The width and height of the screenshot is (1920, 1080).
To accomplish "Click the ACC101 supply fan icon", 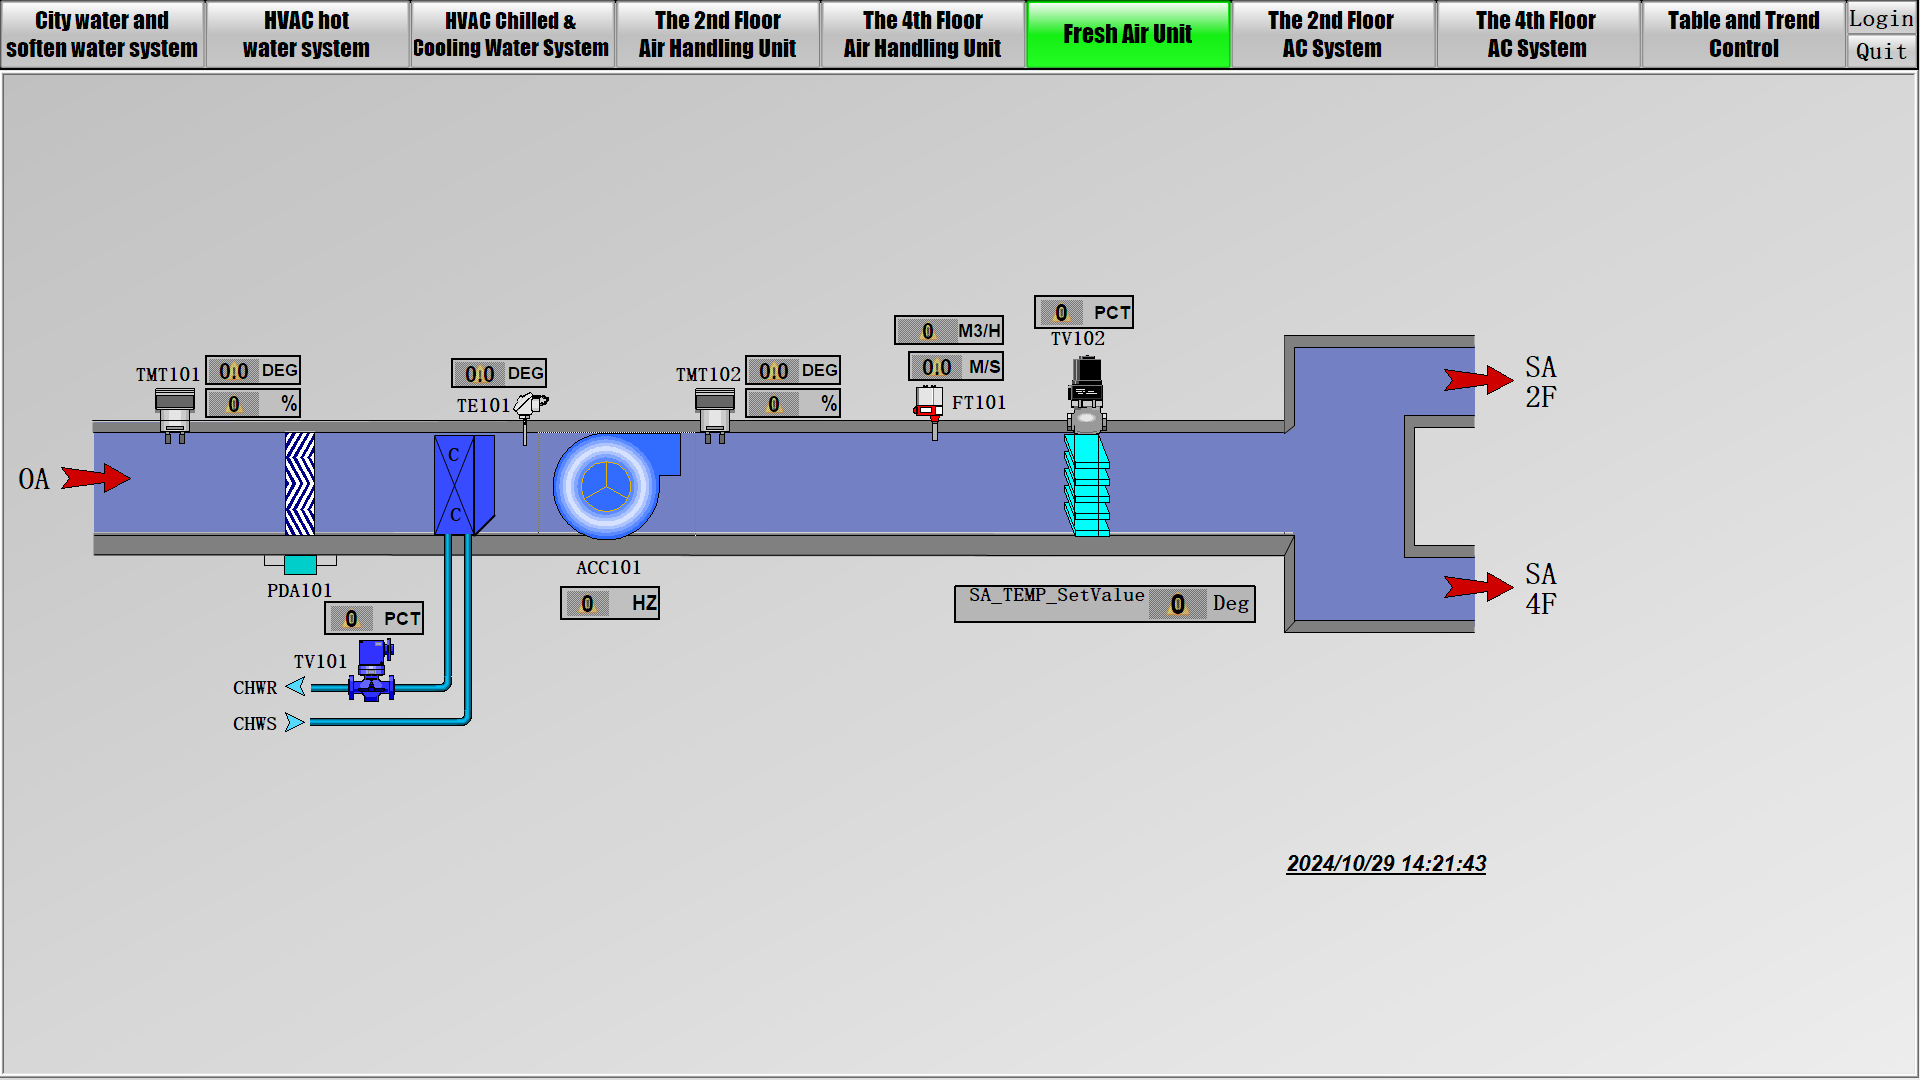I will point(607,486).
